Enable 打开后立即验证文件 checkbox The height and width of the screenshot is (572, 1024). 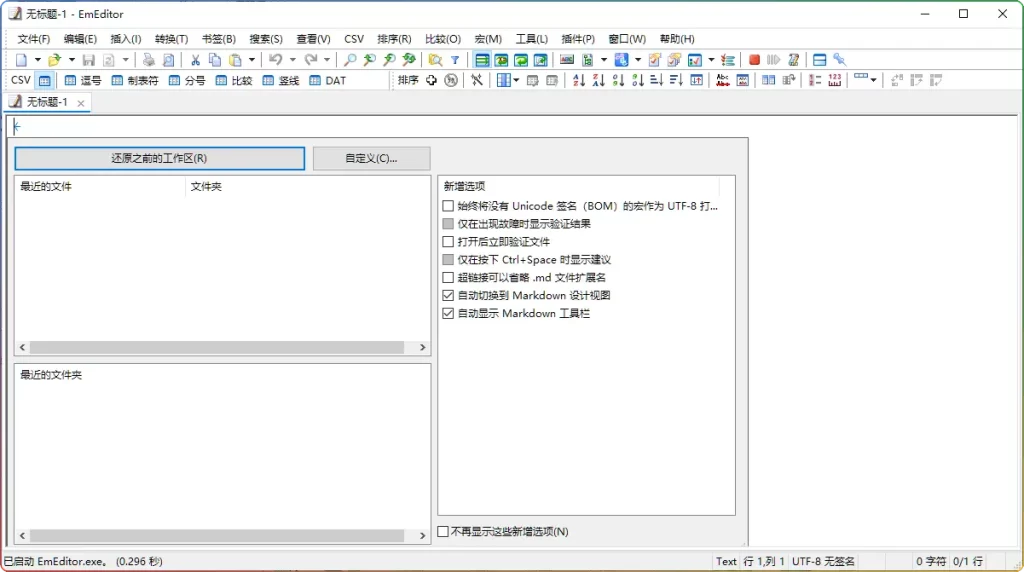[x=448, y=242]
